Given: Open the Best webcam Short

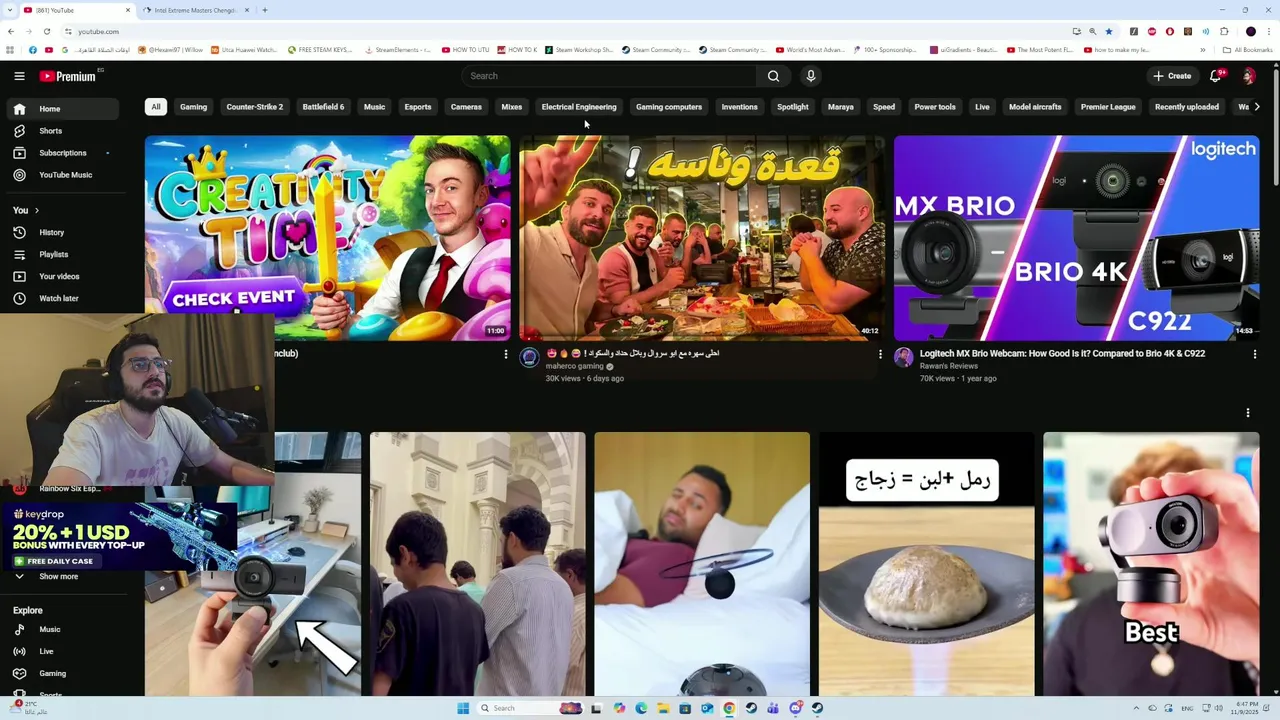Looking at the screenshot, I should (x=1151, y=564).
